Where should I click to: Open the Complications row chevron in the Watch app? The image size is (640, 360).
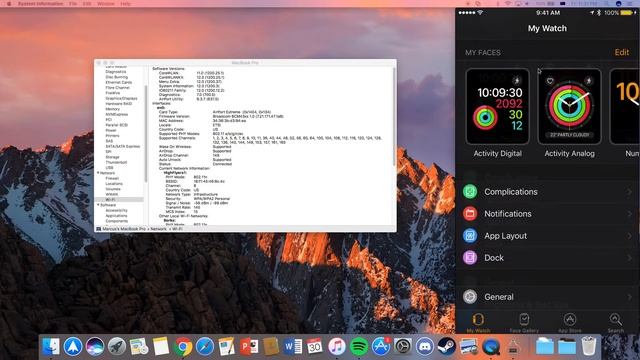630,192
